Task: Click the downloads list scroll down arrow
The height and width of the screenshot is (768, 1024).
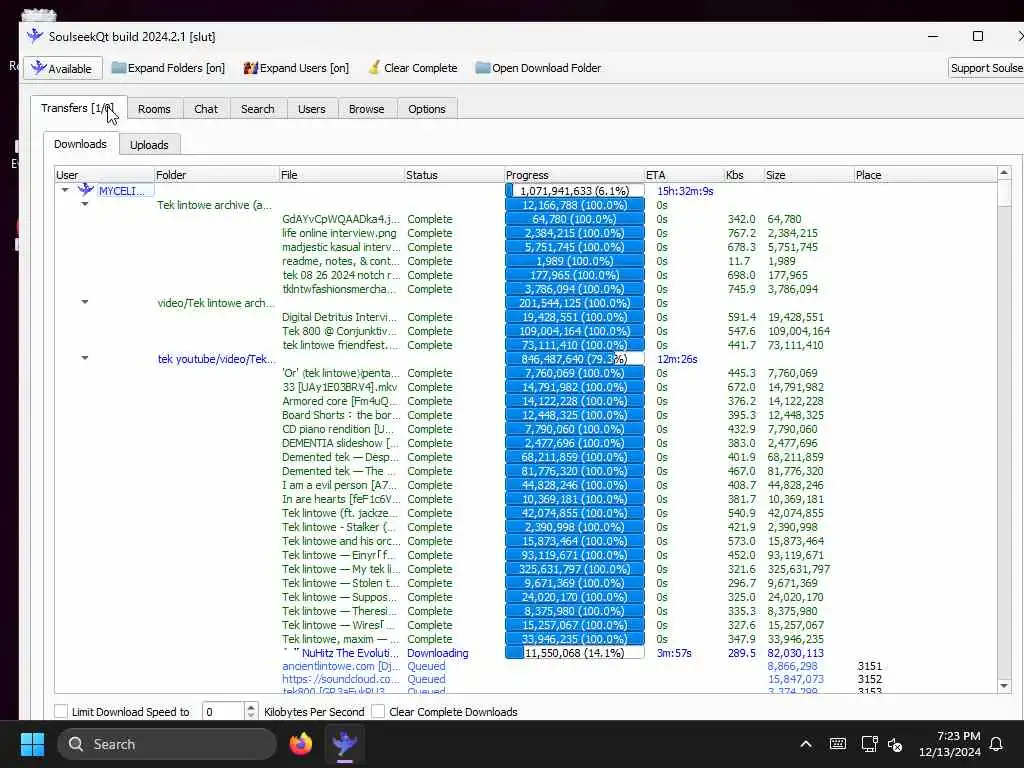Action: pyautogui.click(x=1004, y=685)
